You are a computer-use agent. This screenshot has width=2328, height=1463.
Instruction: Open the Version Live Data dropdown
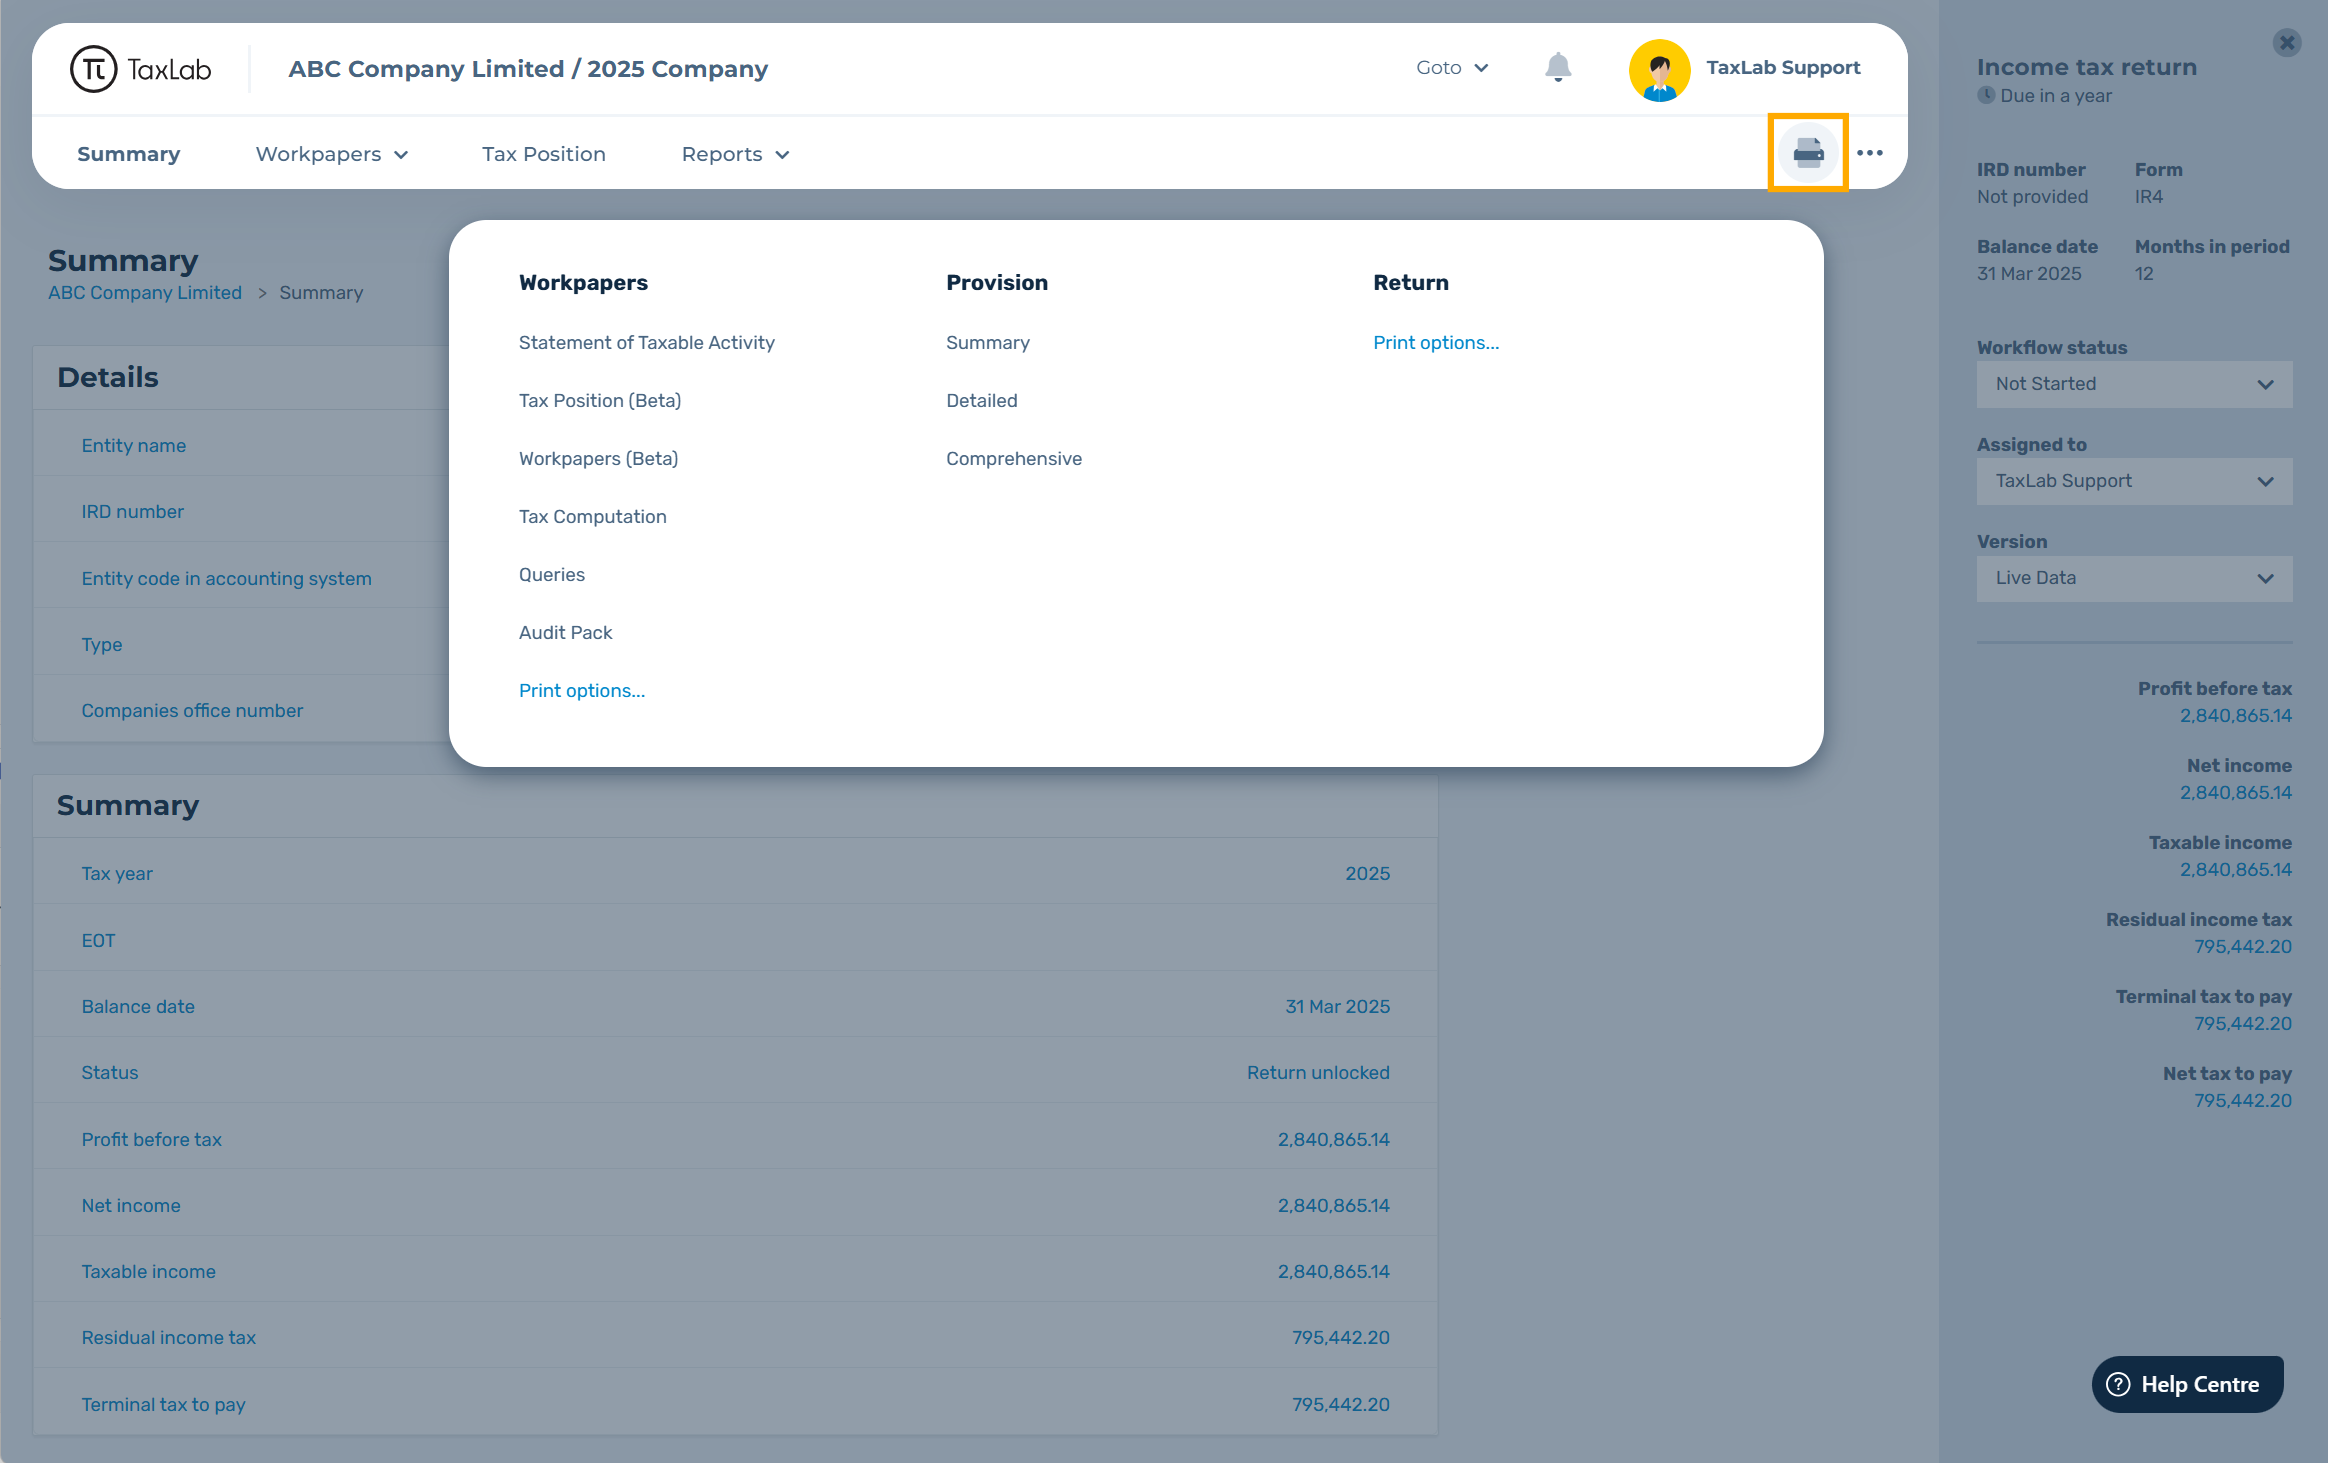[x=2133, y=578]
